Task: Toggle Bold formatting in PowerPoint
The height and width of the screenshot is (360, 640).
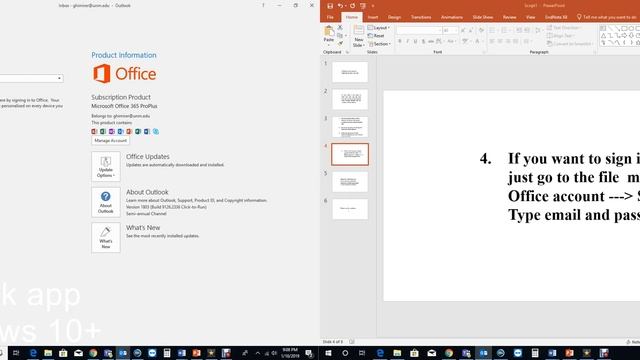Action: tap(400, 41)
